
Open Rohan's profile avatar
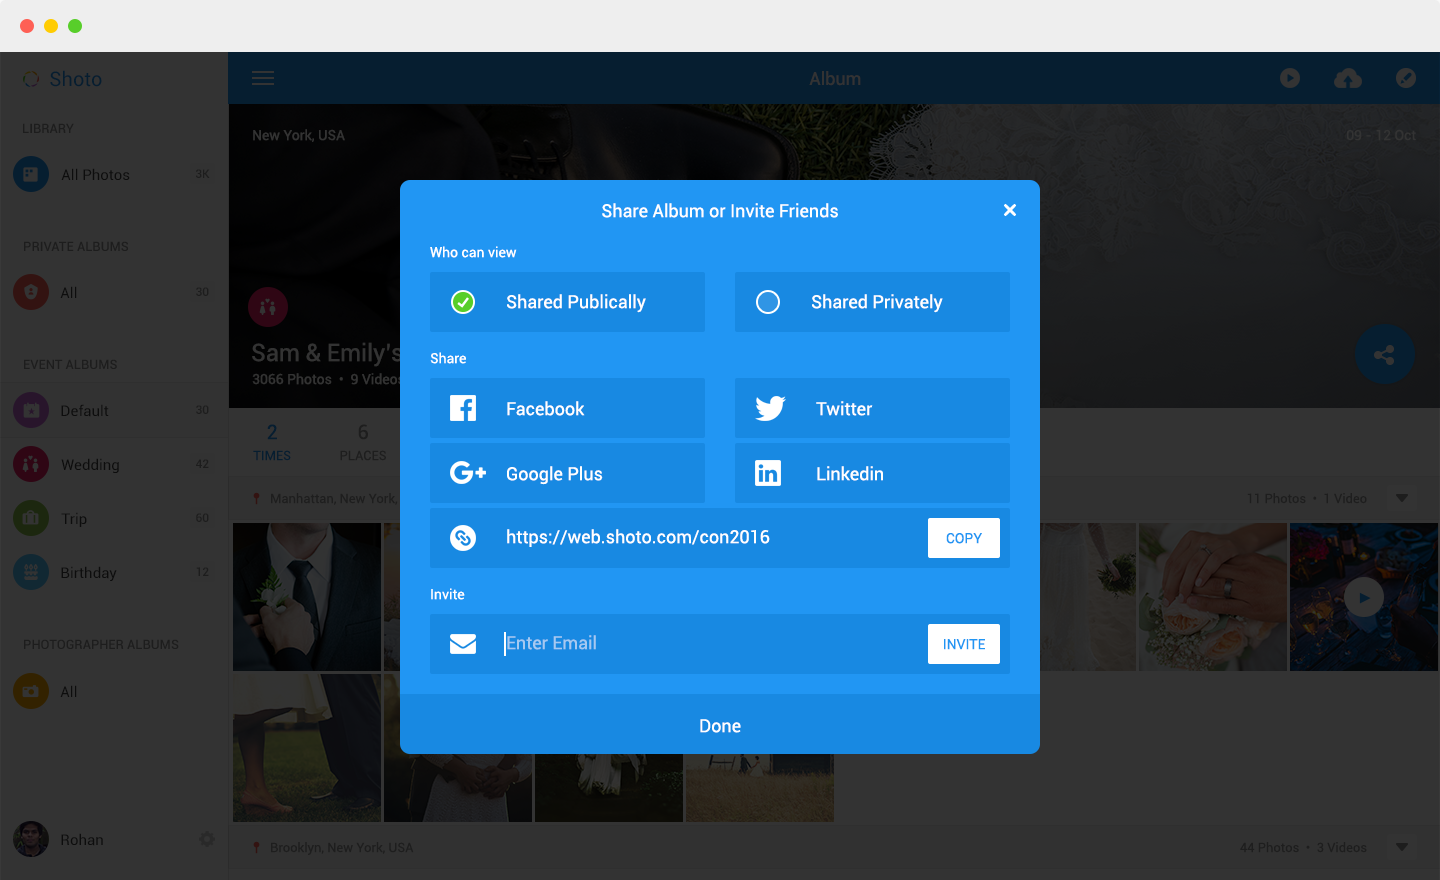click(x=31, y=839)
